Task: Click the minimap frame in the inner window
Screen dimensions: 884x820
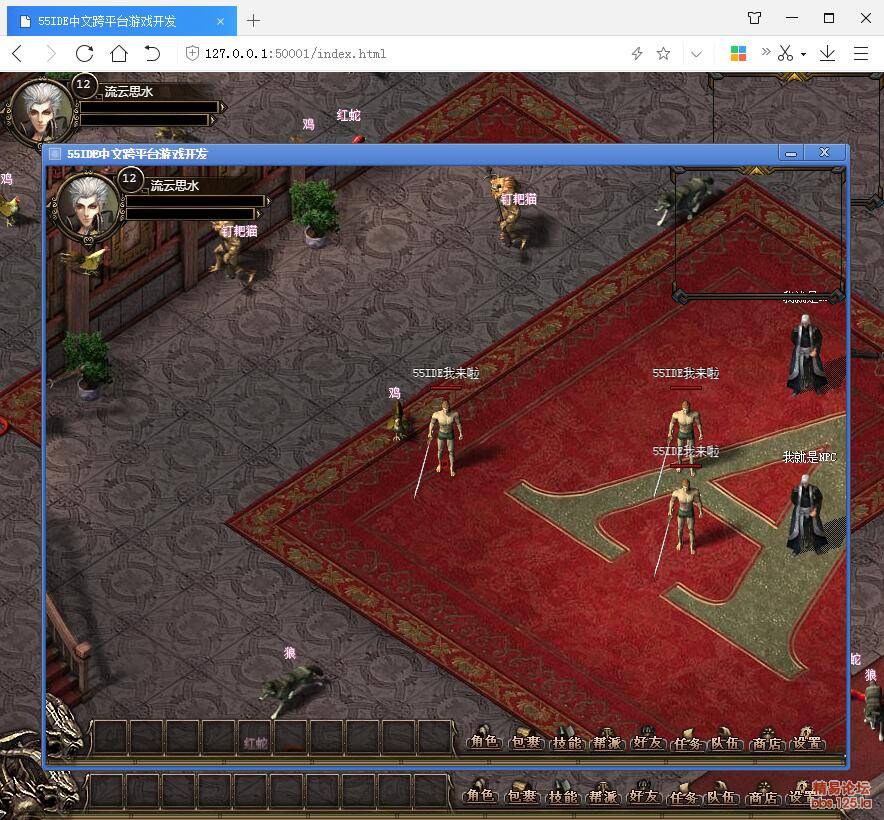Action: pos(759,234)
